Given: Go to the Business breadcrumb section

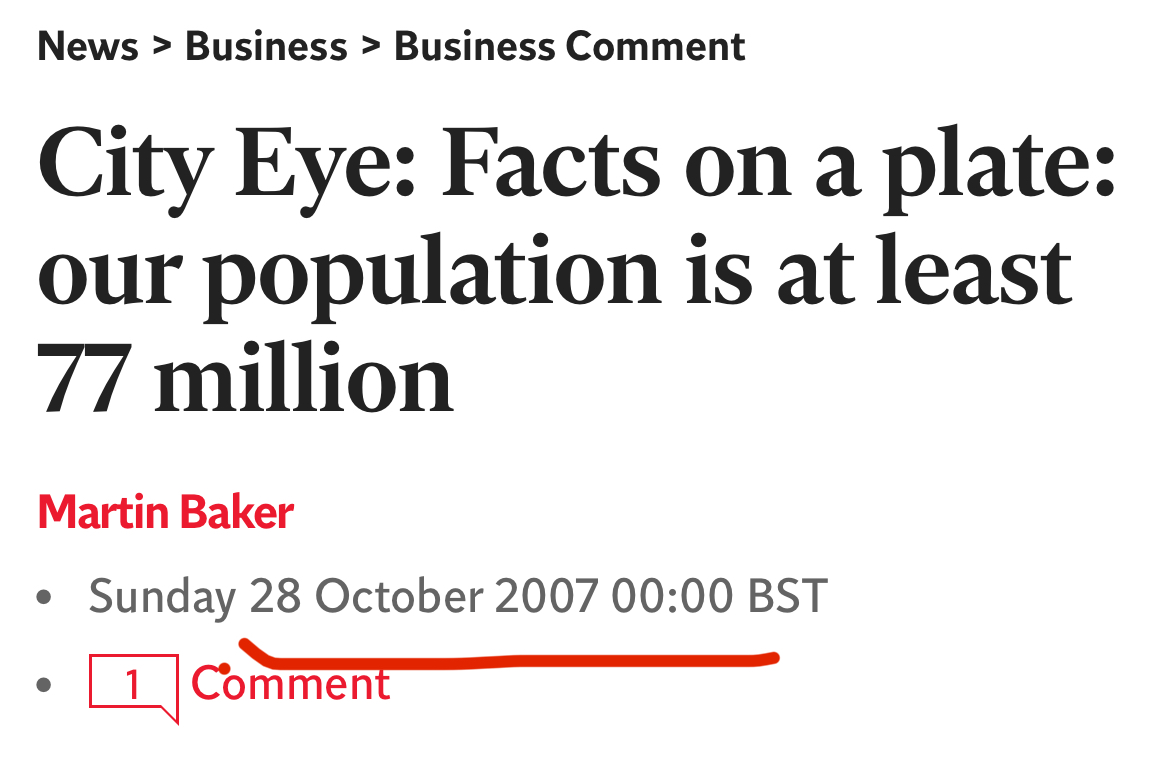Looking at the screenshot, I should 266,47.
